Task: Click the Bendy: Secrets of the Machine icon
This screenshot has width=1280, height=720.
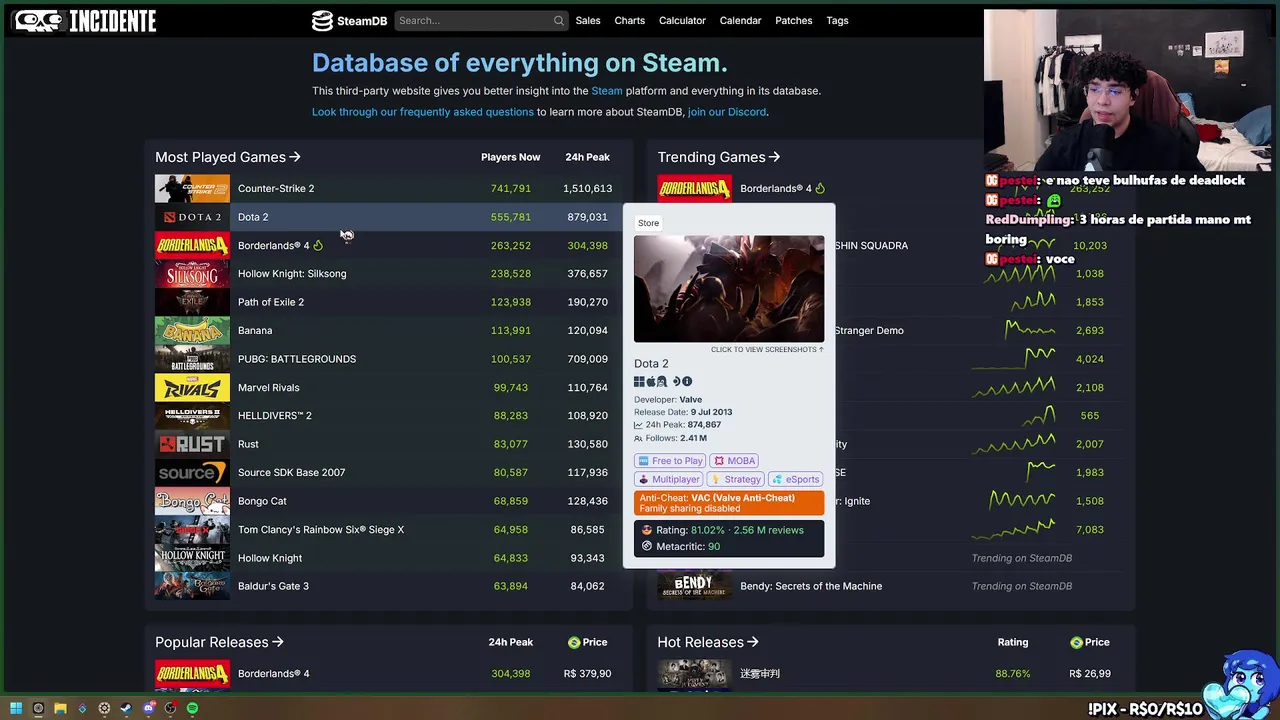Action: [x=694, y=586]
